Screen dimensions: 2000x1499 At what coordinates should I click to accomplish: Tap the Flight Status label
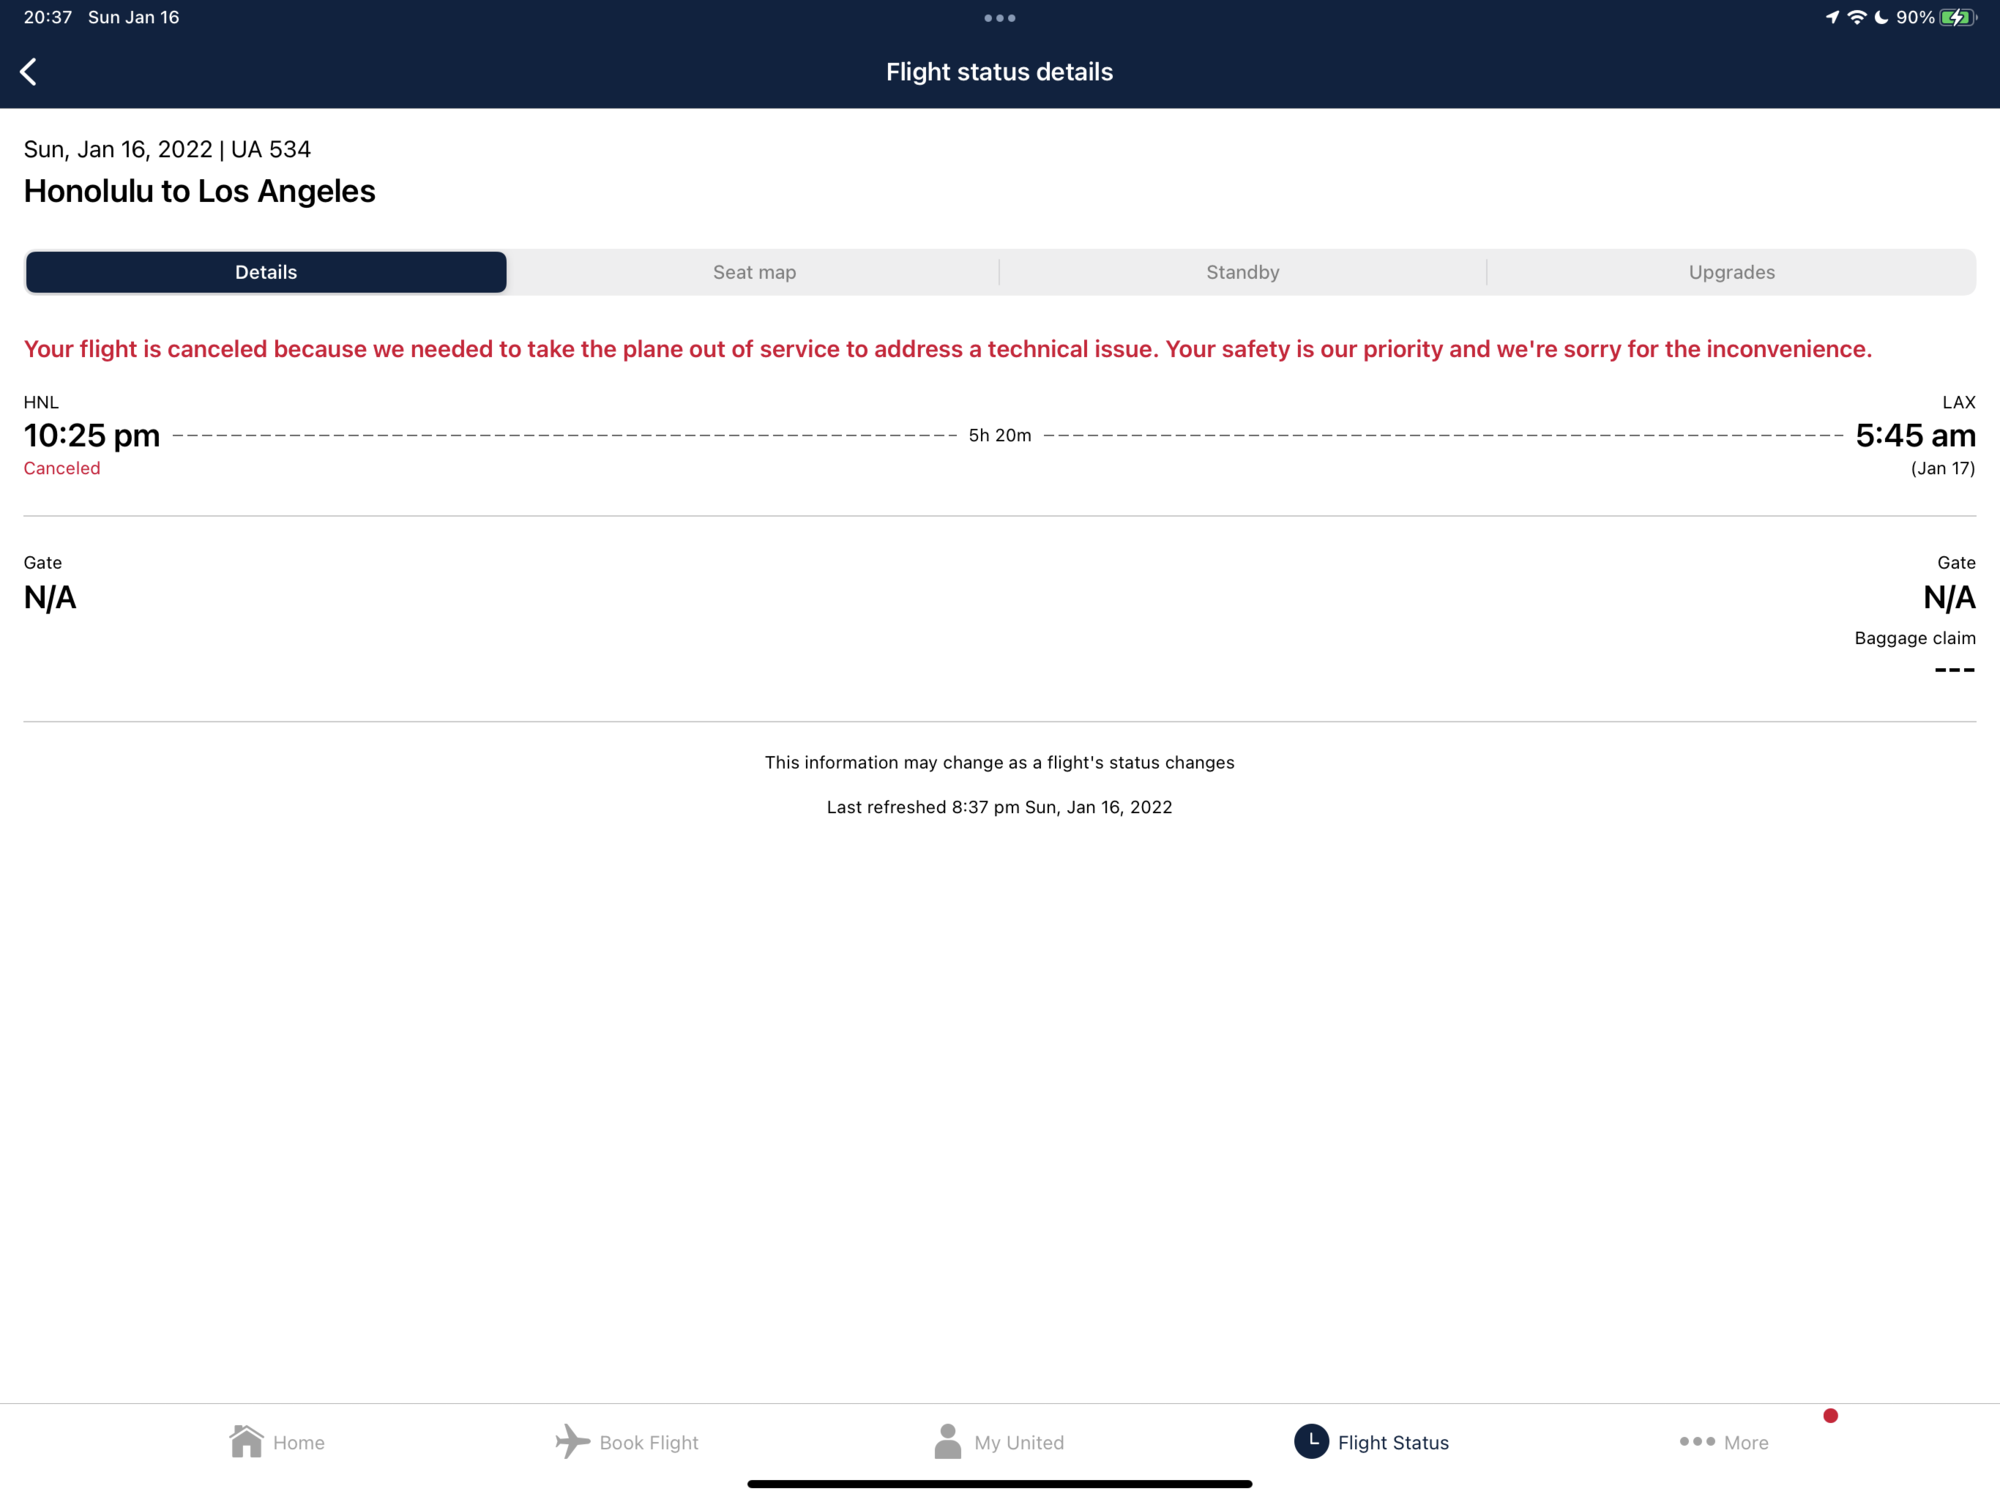[1393, 1442]
